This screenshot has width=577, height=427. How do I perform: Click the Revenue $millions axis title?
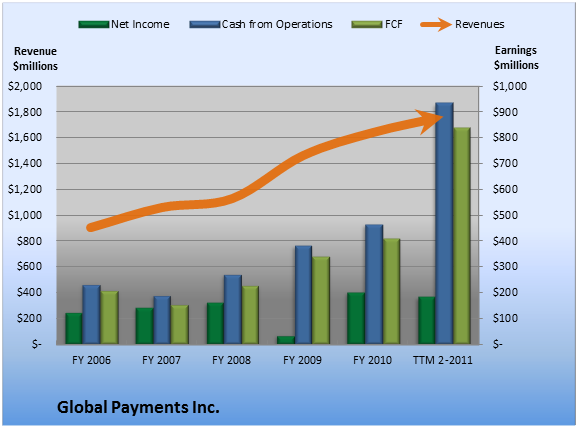click(x=35, y=59)
